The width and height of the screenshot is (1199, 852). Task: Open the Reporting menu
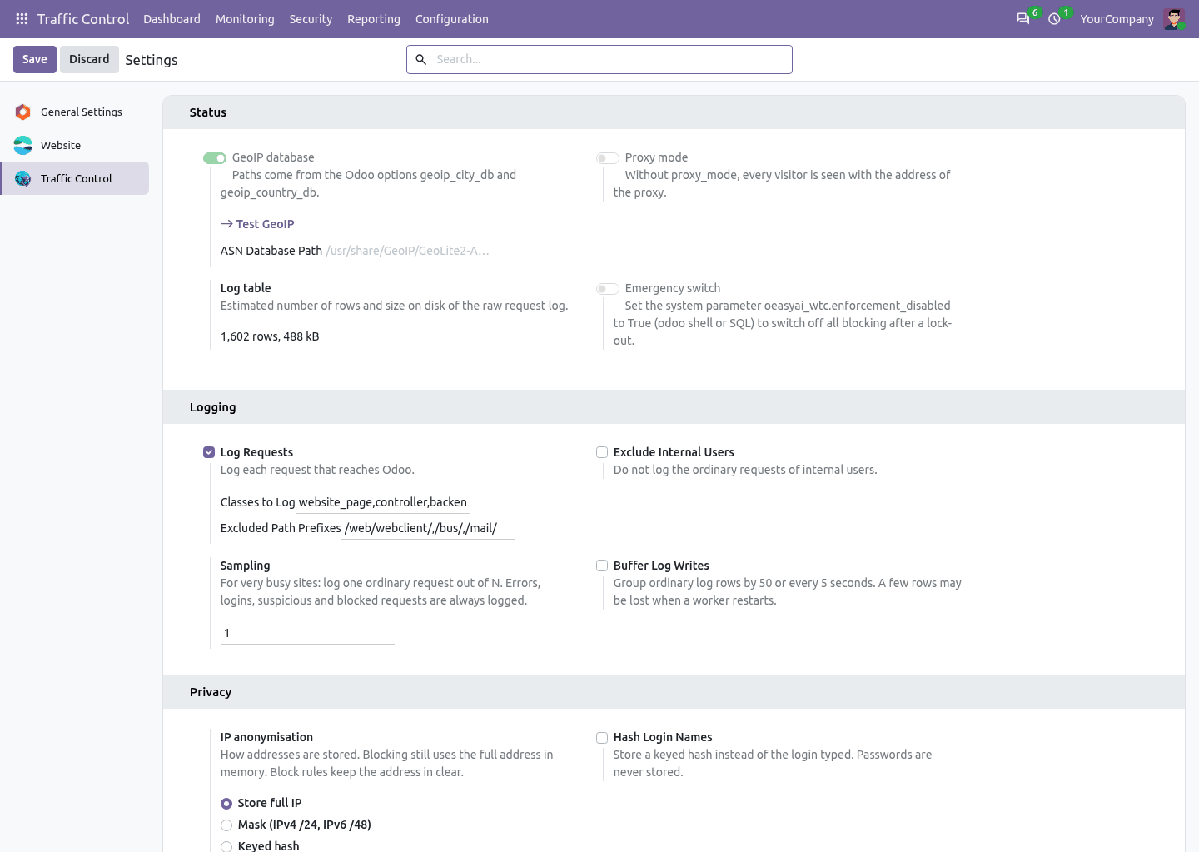click(x=374, y=18)
